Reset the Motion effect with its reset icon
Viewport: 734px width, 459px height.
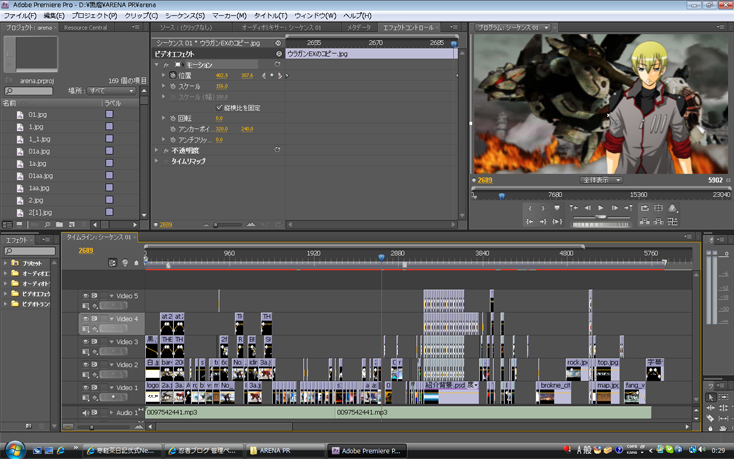coord(277,64)
